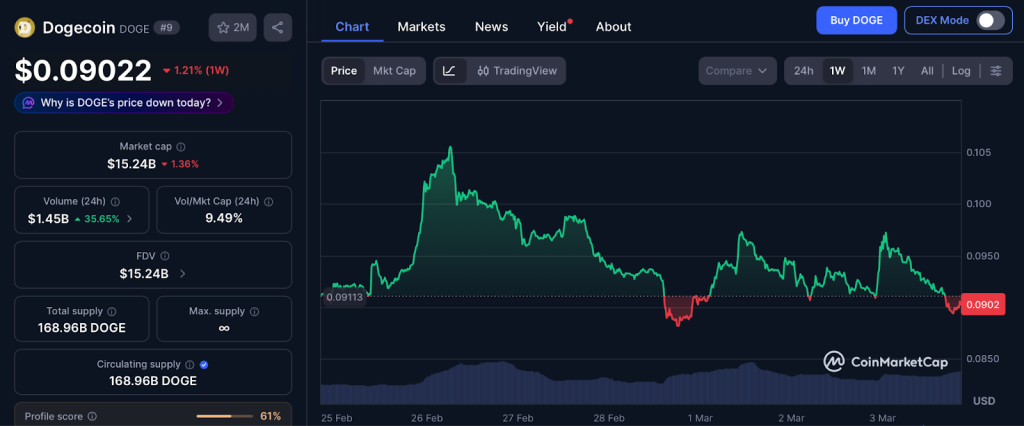This screenshot has height=426, width=1024.
Task: Select the 1M time range
Action: 869,71
